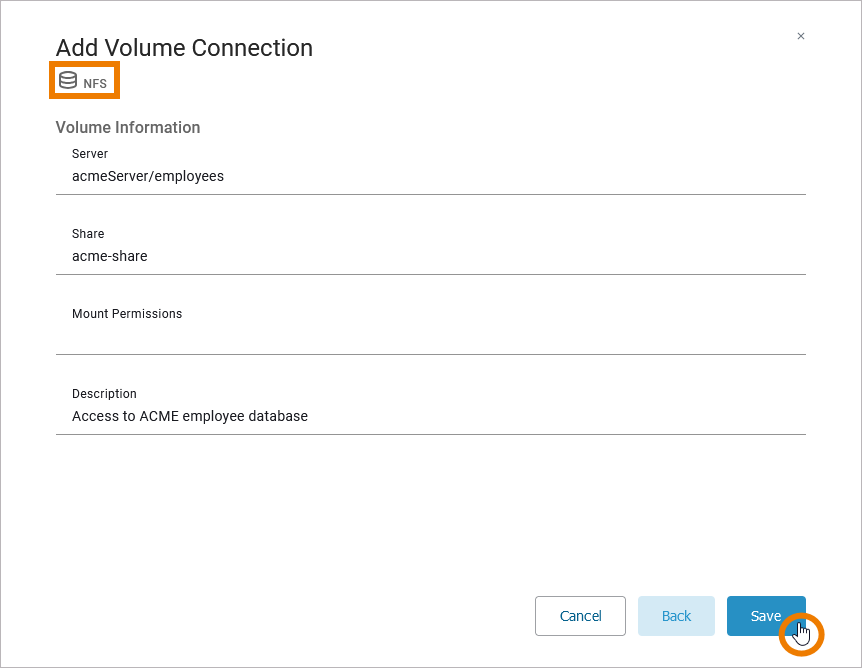862x668 pixels.
Task: Click the Volume Information section heading
Action: (x=128, y=128)
